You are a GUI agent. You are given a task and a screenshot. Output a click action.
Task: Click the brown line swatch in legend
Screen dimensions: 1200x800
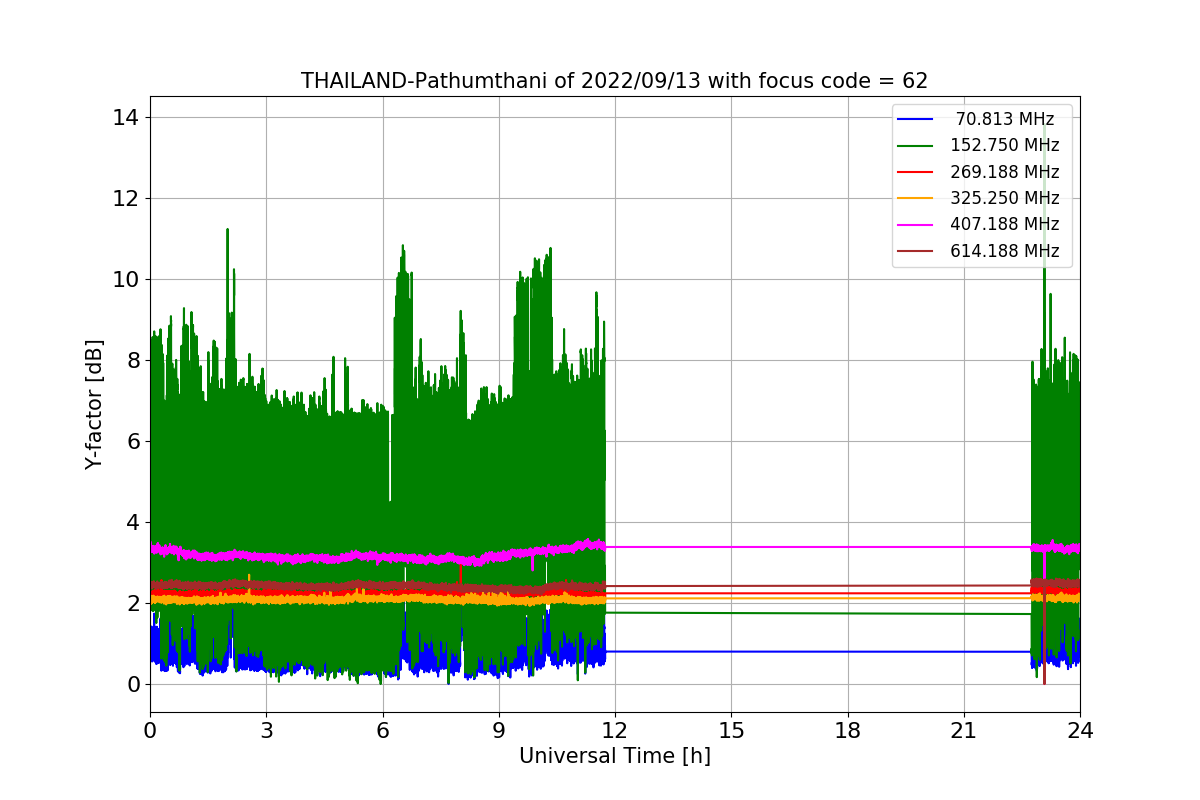(916, 251)
